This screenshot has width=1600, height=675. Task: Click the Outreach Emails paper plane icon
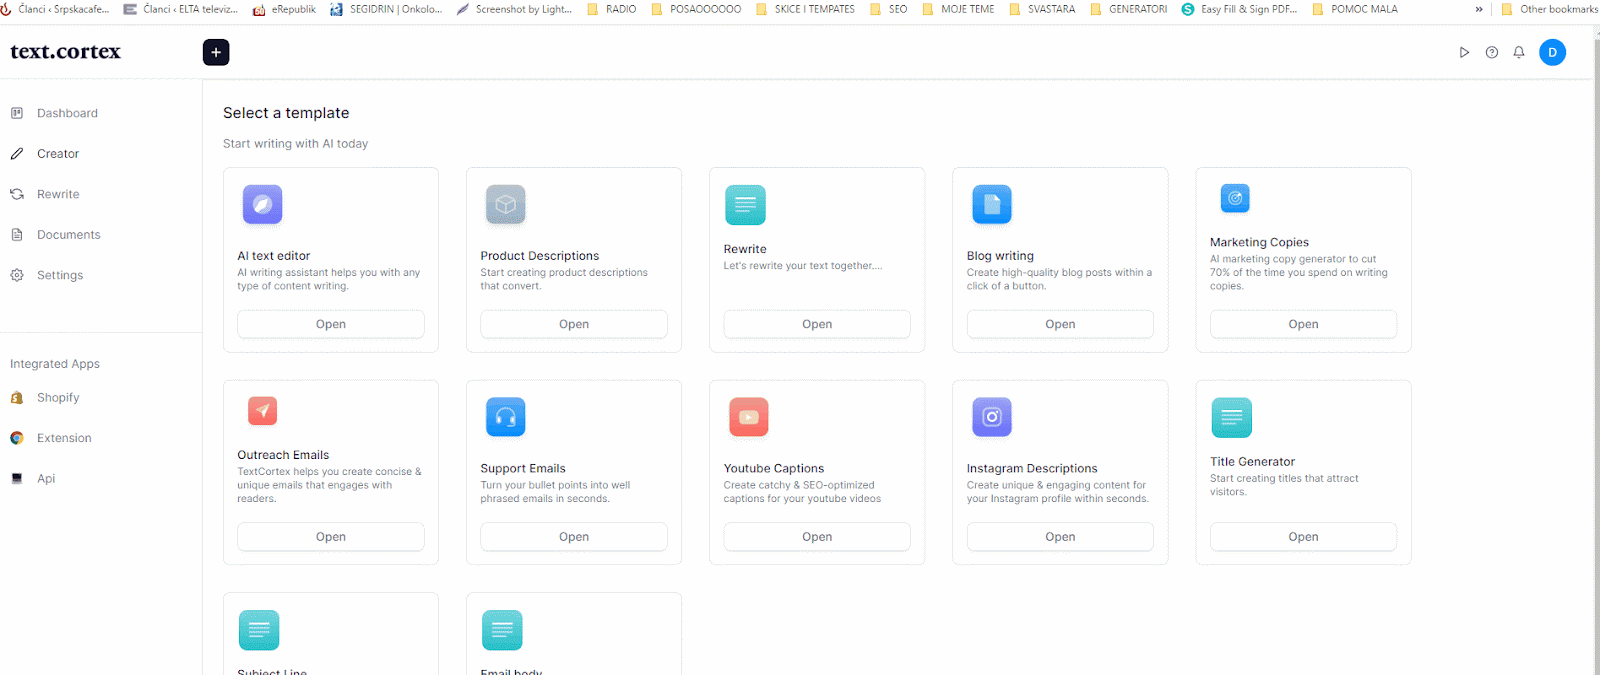262,411
